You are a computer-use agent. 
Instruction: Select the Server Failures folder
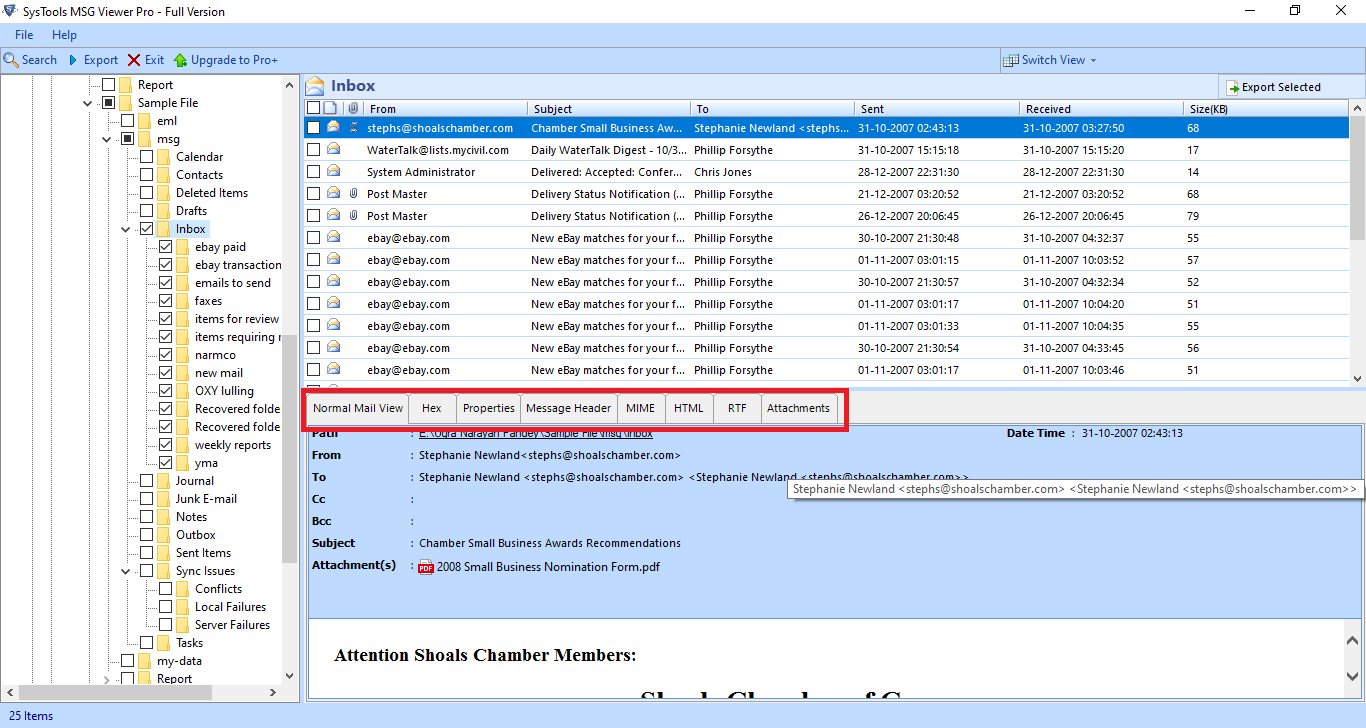232,625
